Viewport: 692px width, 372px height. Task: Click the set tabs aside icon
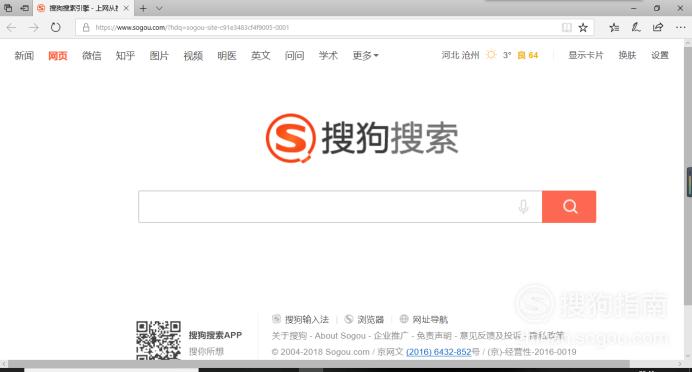click(25, 8)
